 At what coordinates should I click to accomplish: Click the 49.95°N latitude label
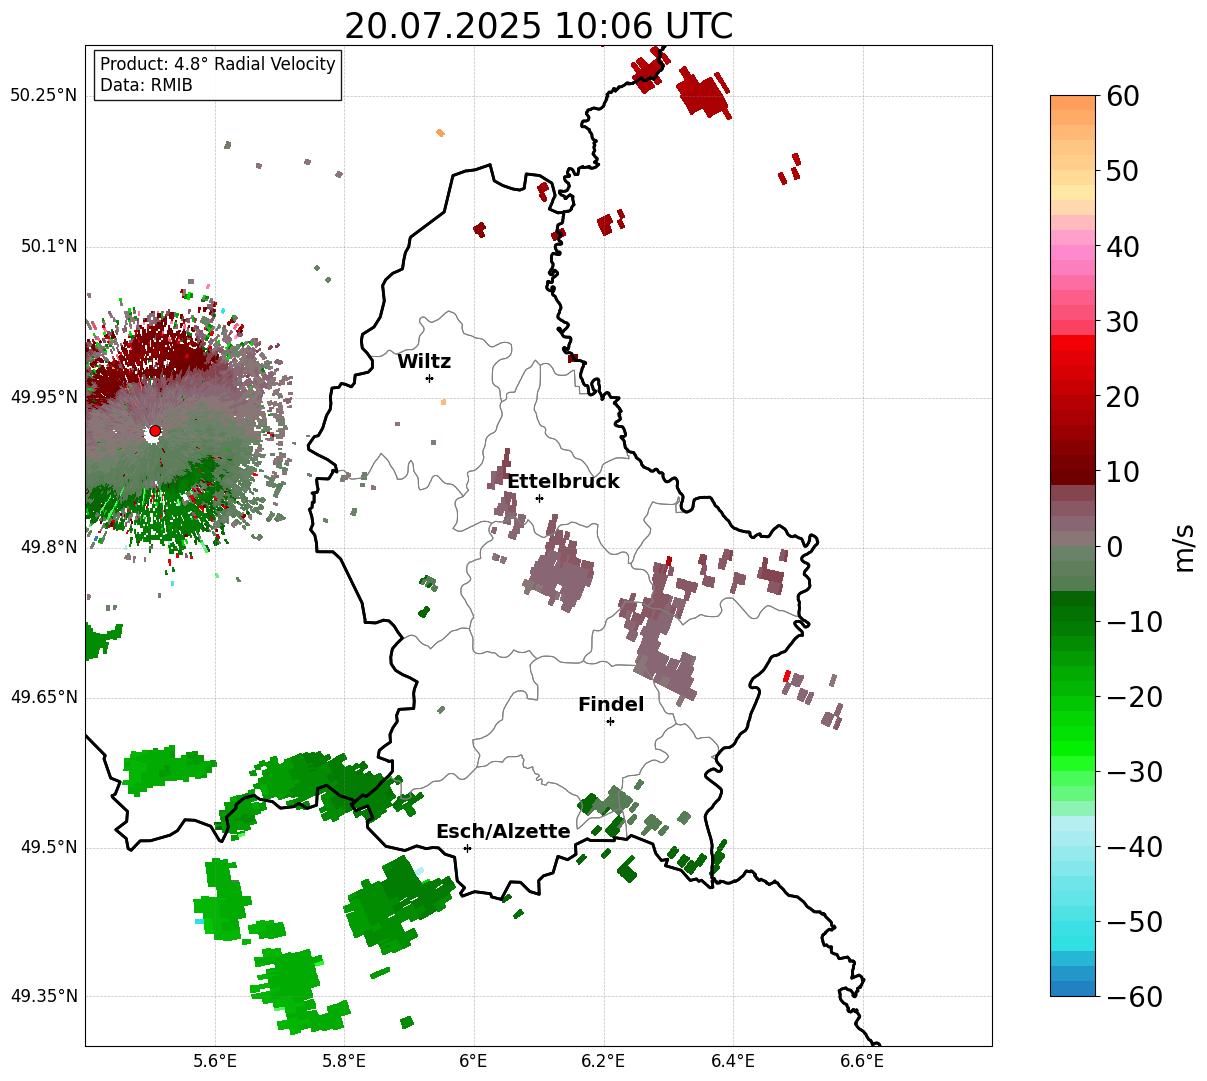(43, 397)
